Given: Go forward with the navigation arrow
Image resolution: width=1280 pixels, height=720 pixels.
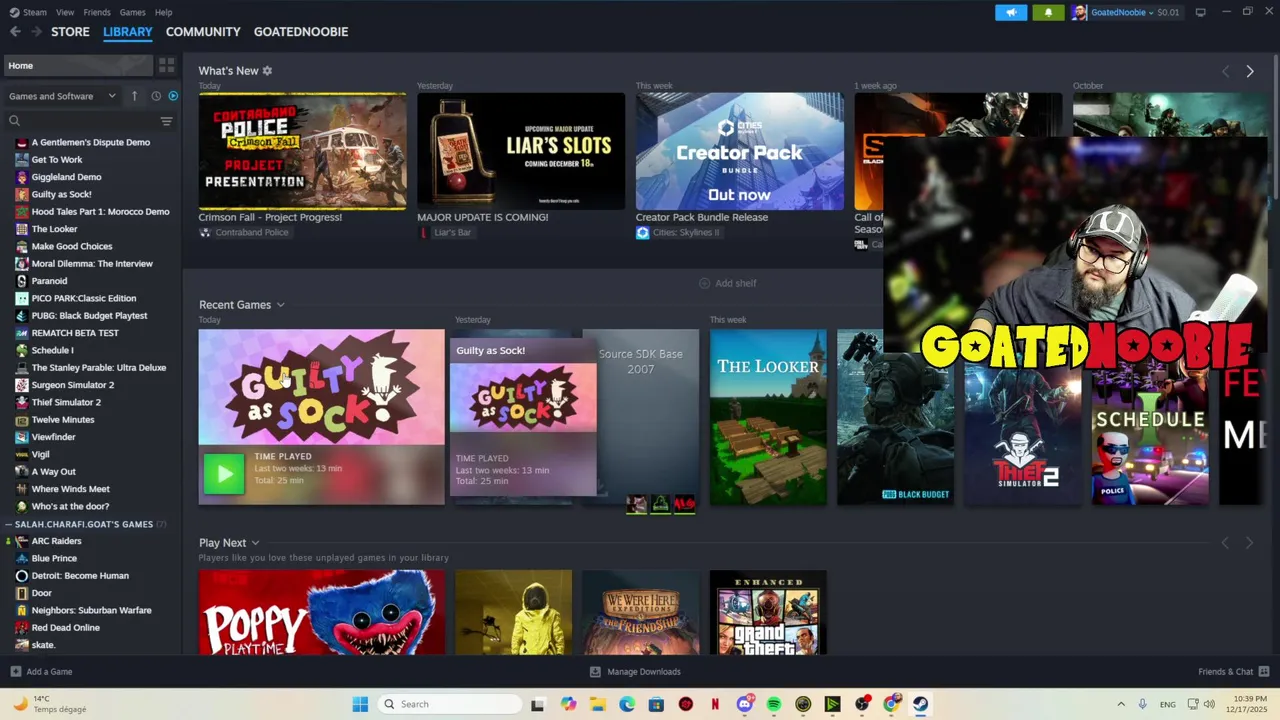Looking at the screenshot, I should click(36, 32).
